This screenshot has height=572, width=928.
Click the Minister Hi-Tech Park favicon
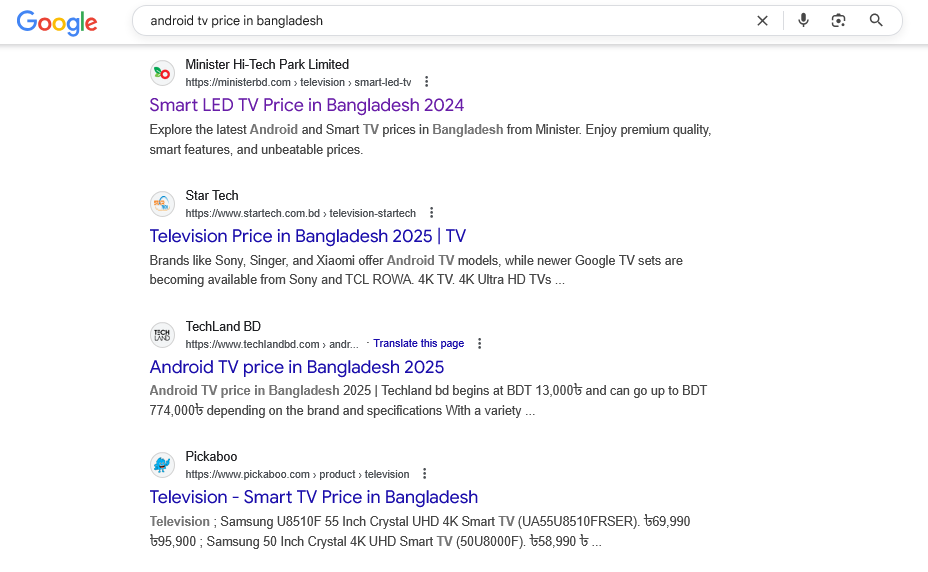point(162,73)
